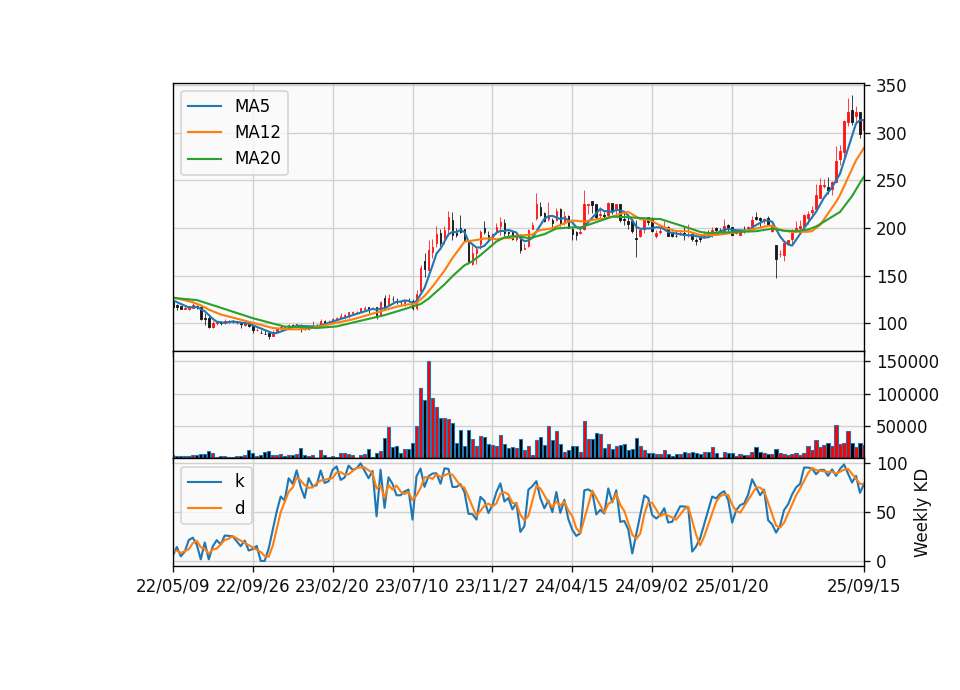Click the 100000 volume axis label

907,395
